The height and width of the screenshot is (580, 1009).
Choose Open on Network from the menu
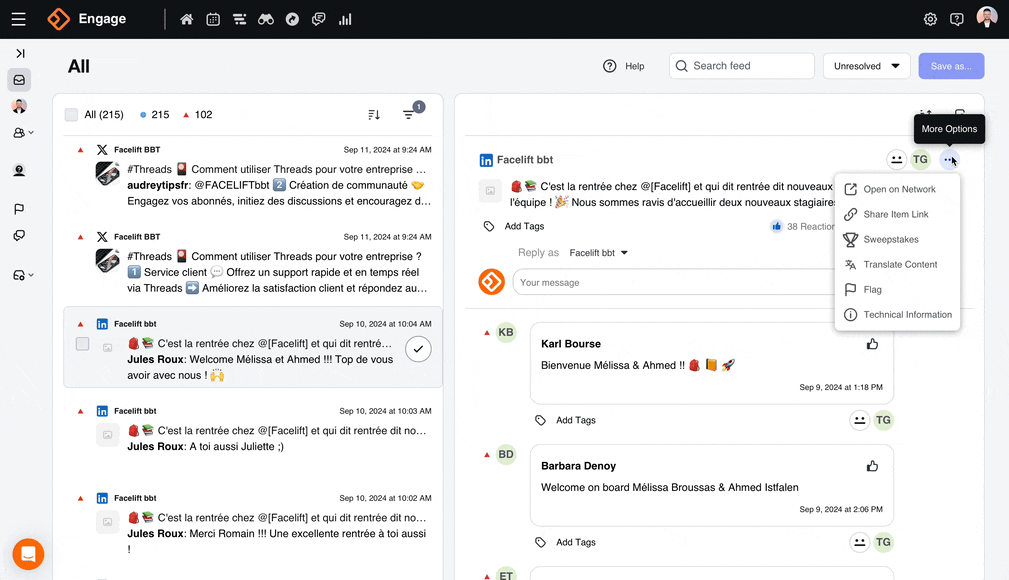897,189
